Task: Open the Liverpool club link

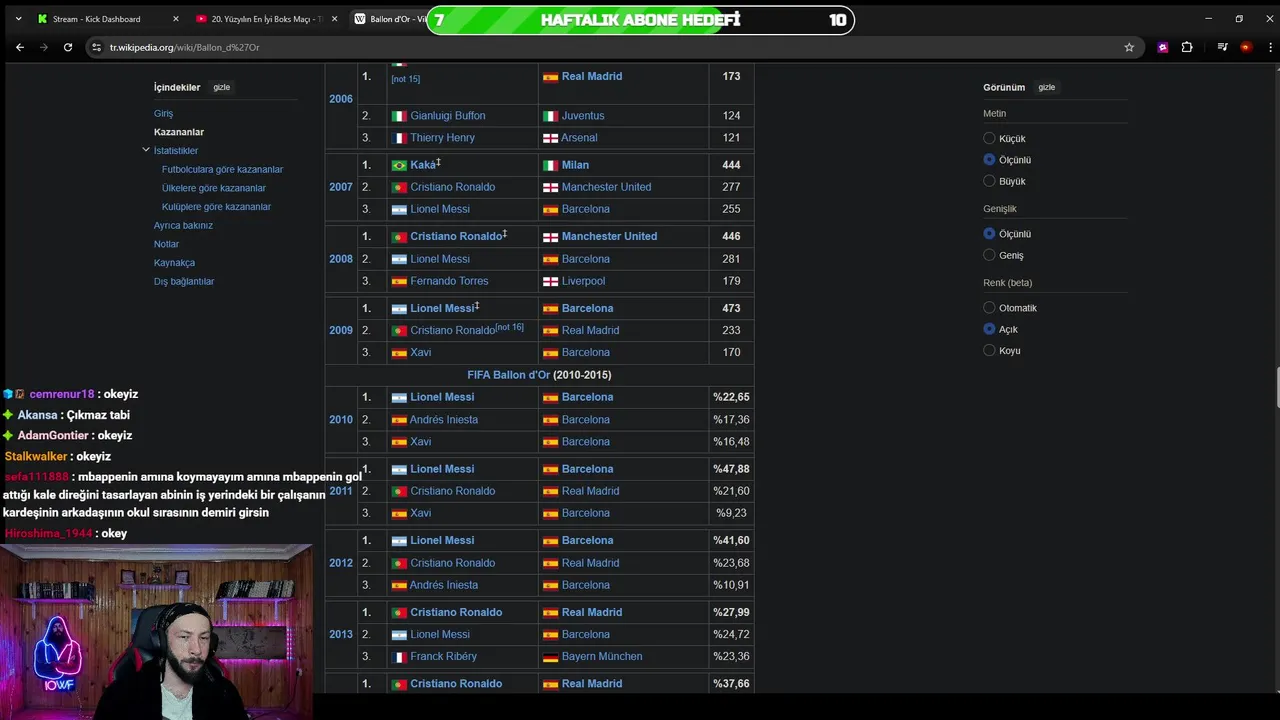Action: [x=583, y=281]
